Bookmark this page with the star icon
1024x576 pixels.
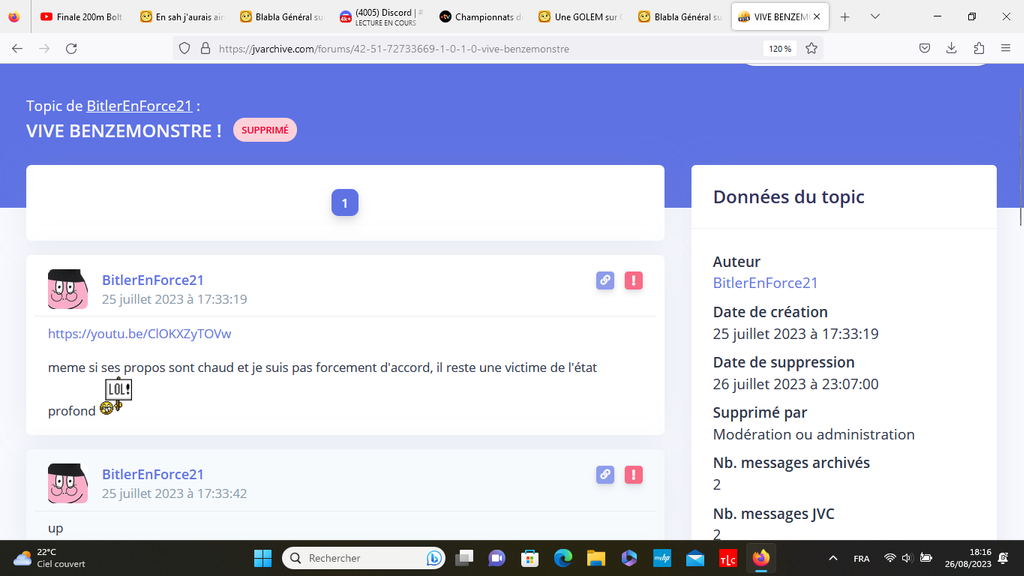click(812, 48)
